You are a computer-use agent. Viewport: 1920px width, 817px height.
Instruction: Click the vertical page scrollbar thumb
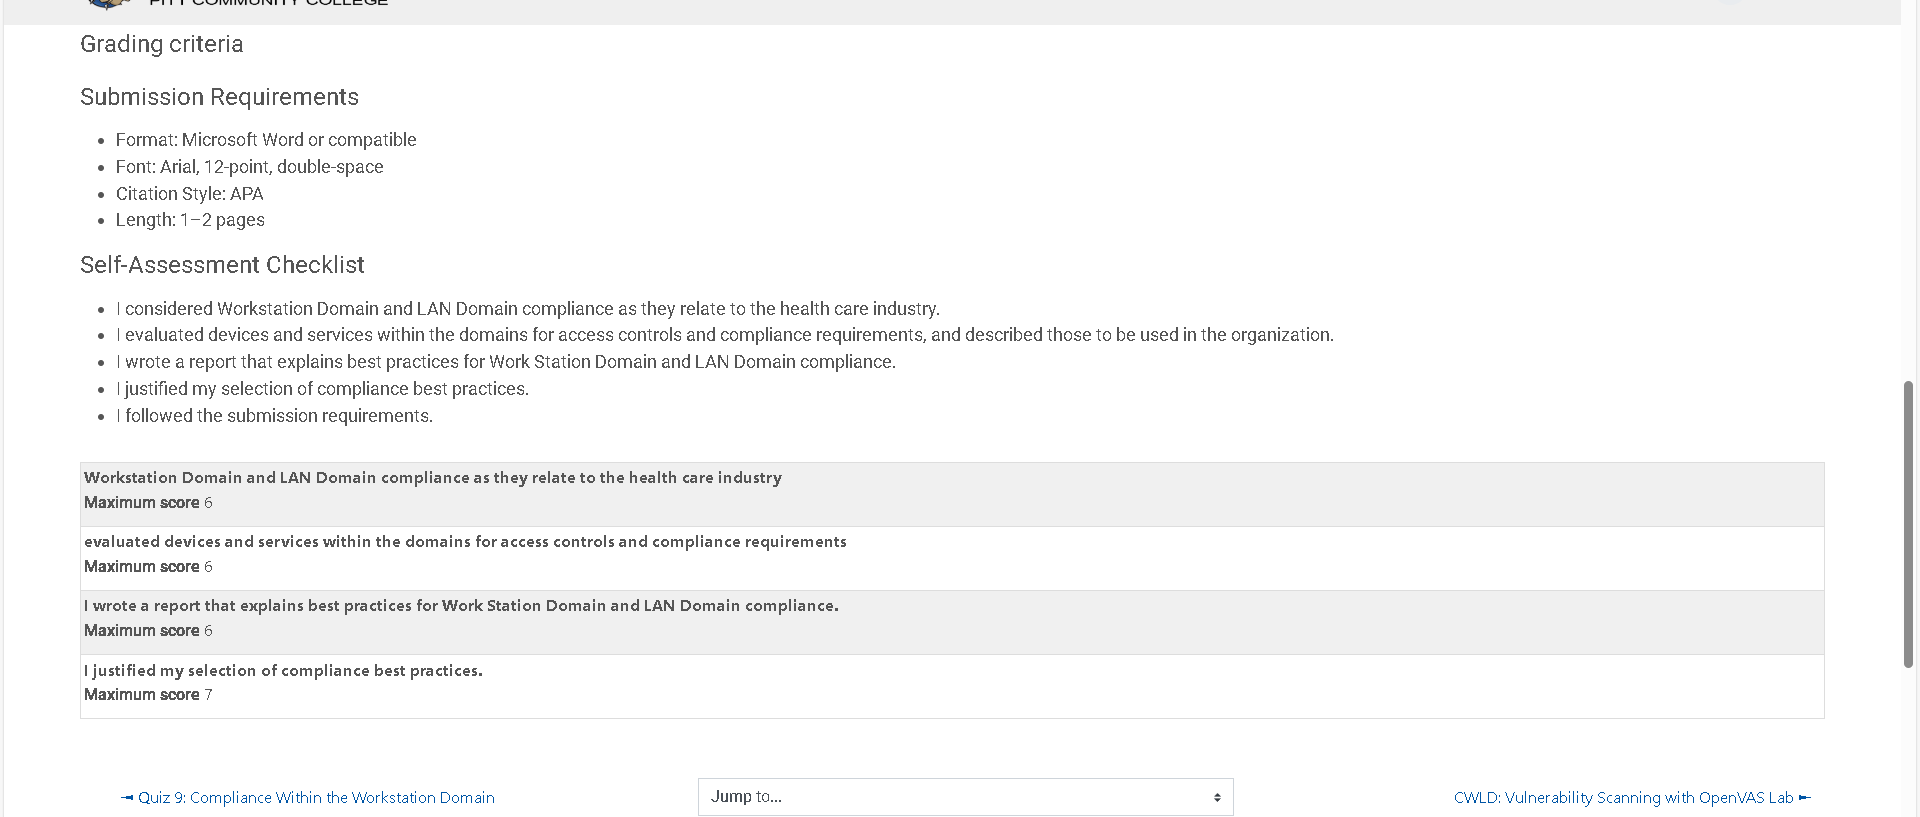(x=1908, y=524)
